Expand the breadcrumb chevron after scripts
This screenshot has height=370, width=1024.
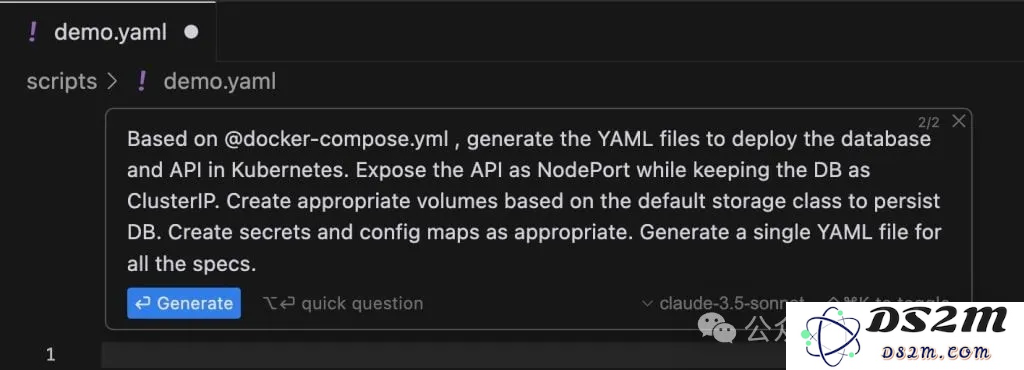[x=112, y=82]
